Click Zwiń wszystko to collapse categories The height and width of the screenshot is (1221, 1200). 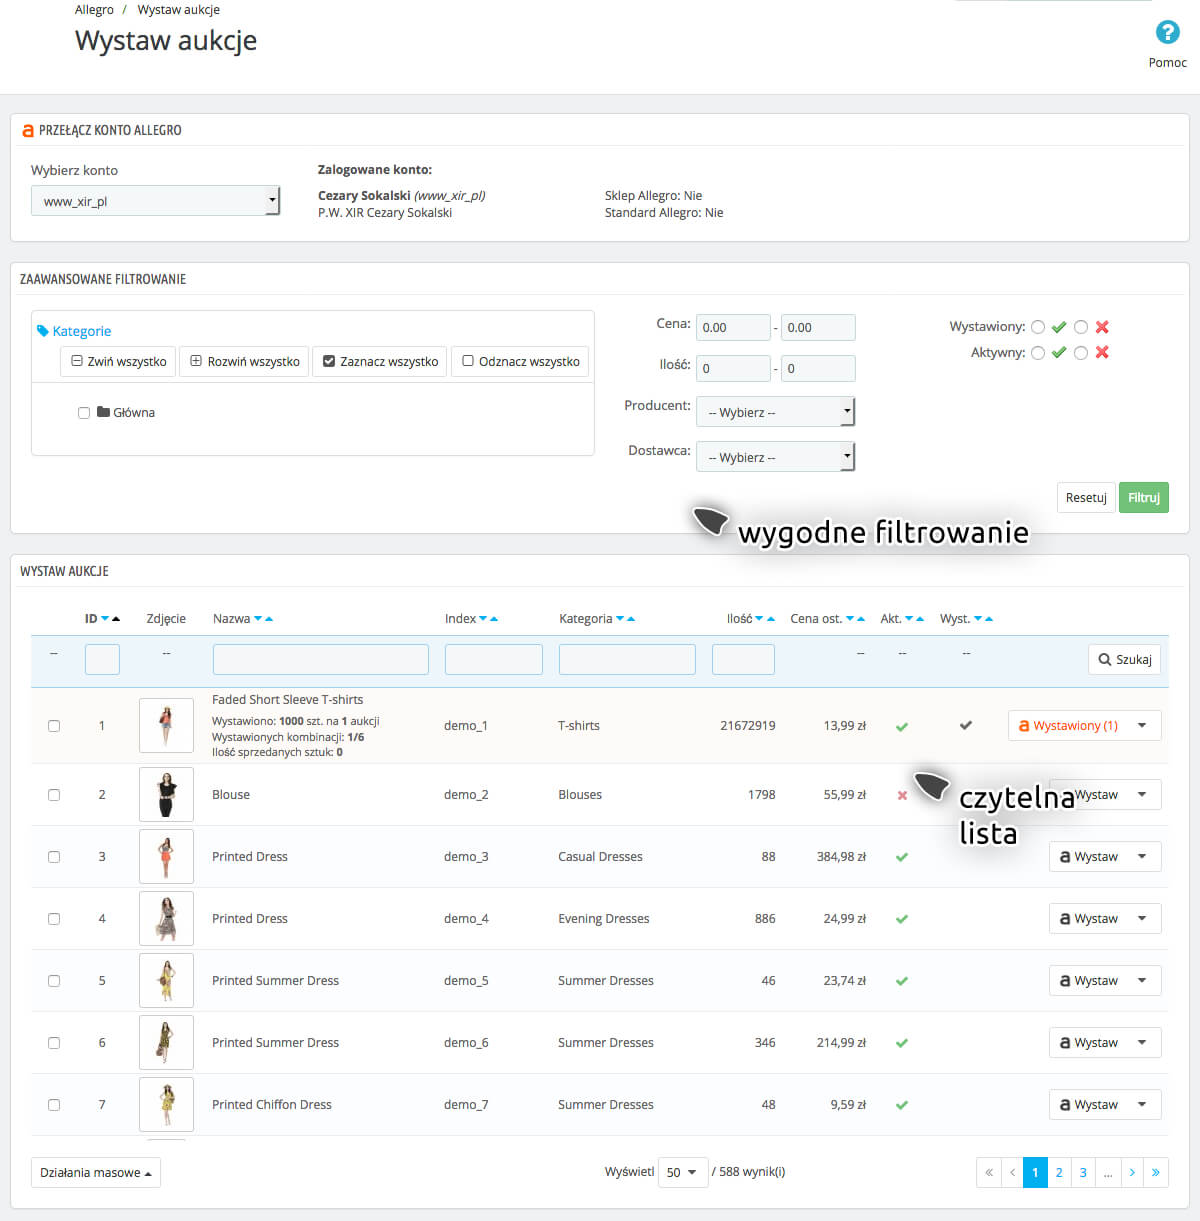[119, 361]
